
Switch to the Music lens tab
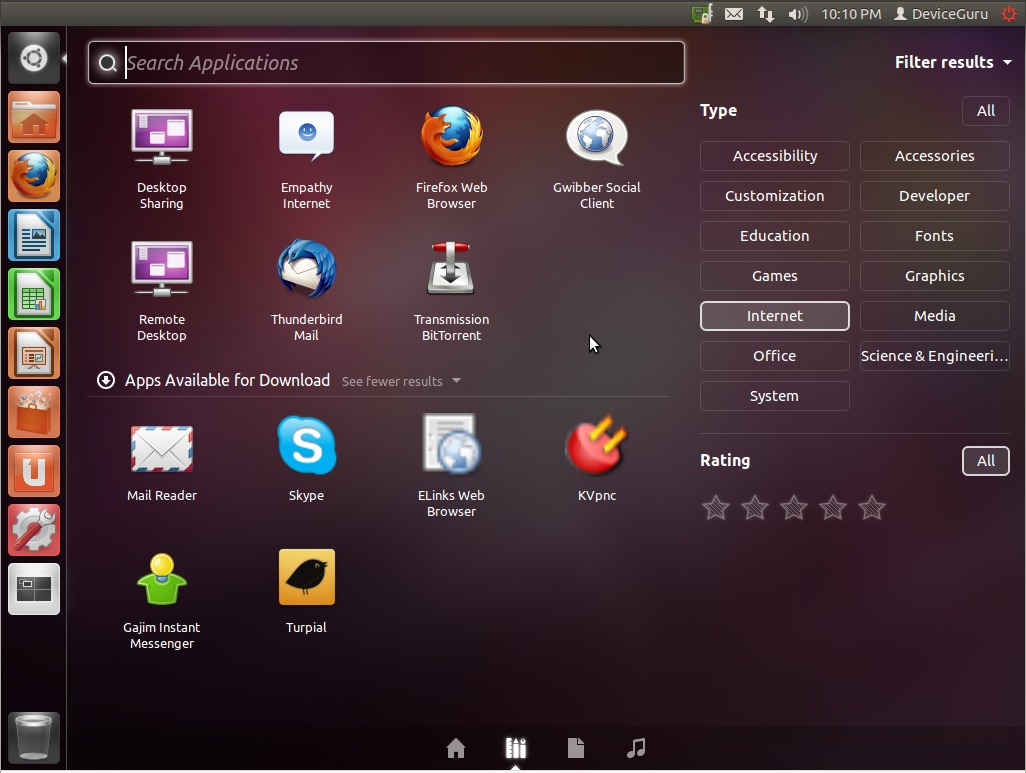(636, 747)
